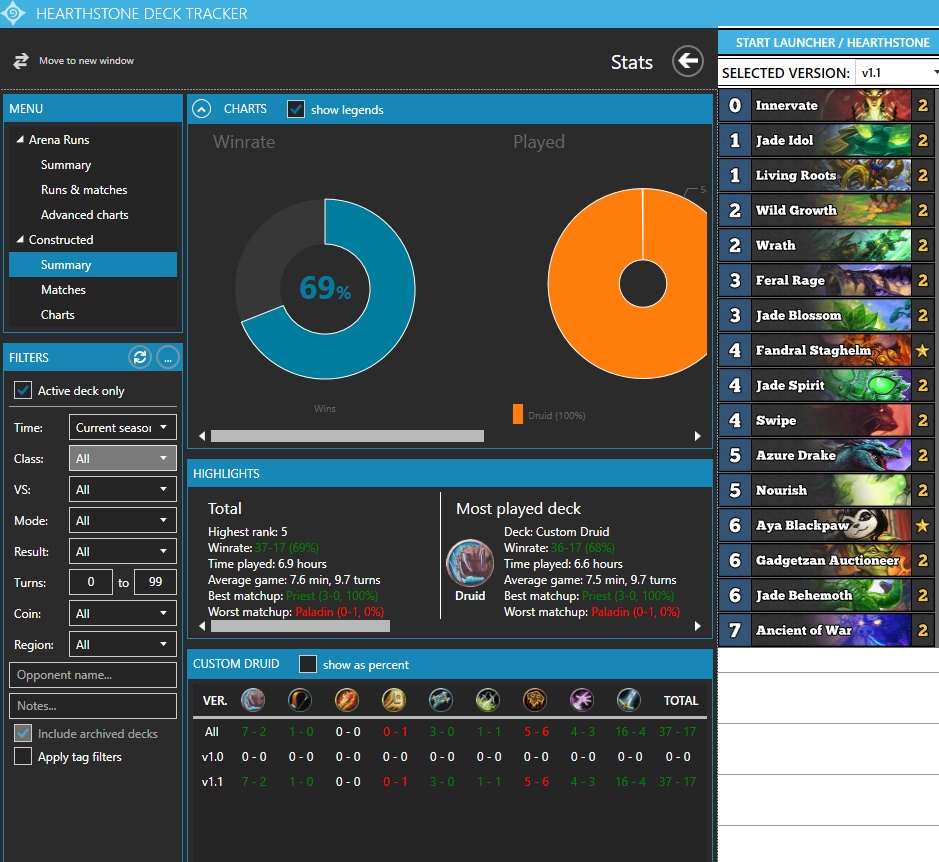Go back using the Stats arrow button
Viewport: 939px width, 862px height.
pos(687,61)
